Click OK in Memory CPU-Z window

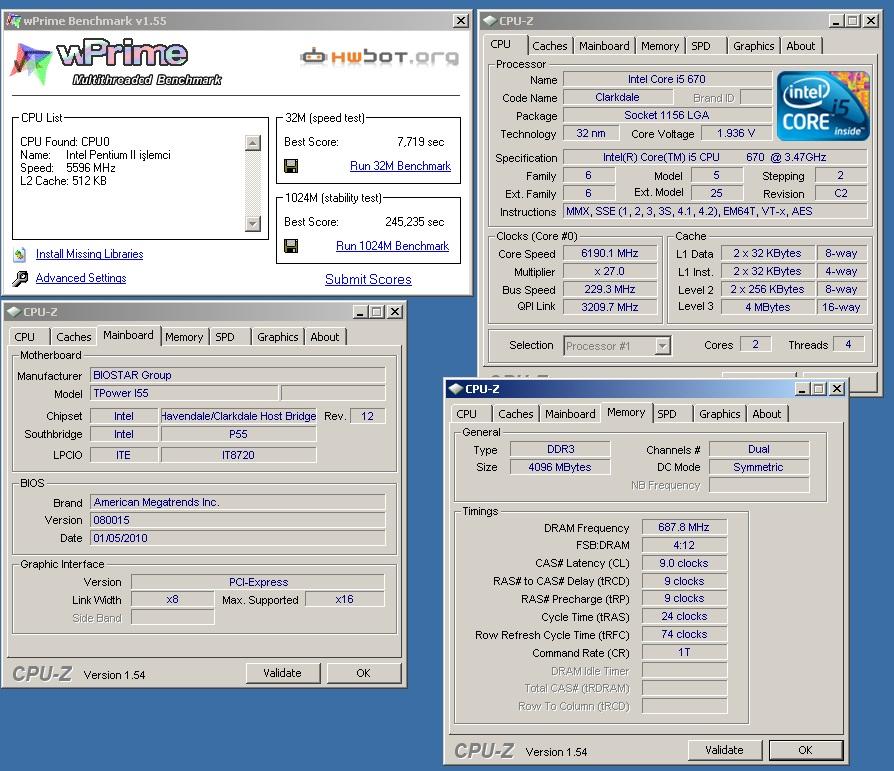[x=805, y=750]
